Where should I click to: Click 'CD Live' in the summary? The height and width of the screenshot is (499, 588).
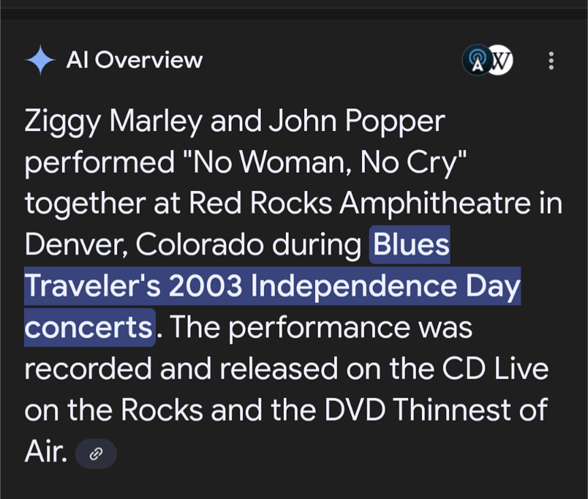(495, 369)
